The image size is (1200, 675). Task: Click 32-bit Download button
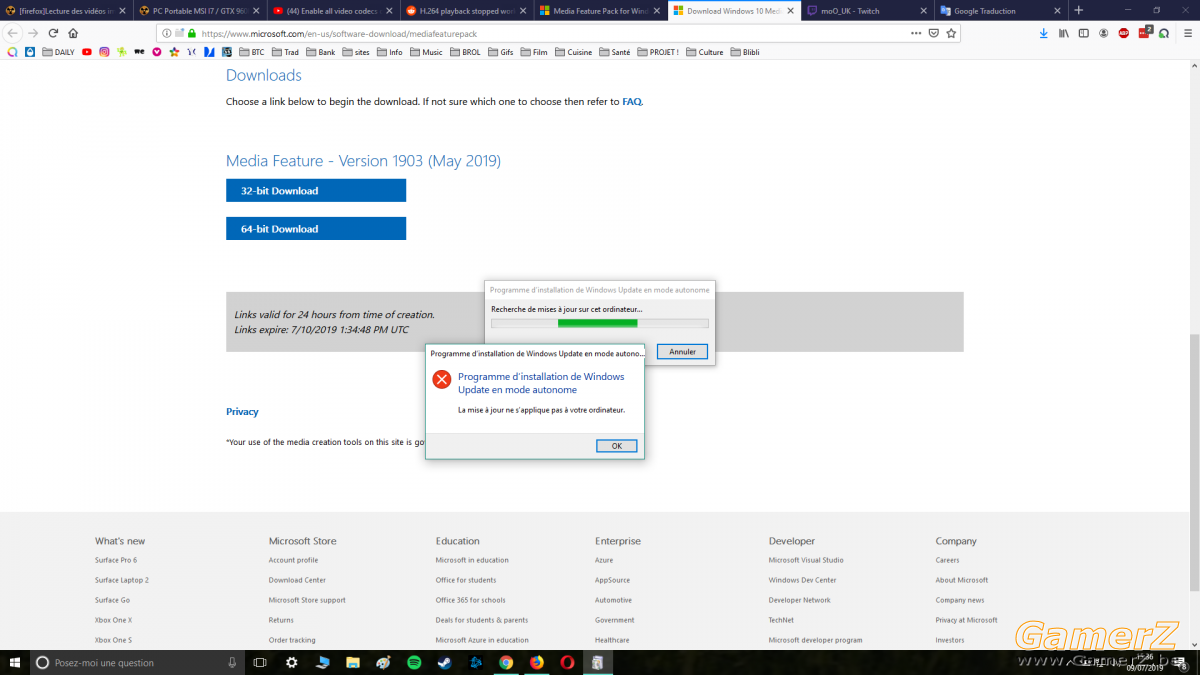click(x=316, y=191)
